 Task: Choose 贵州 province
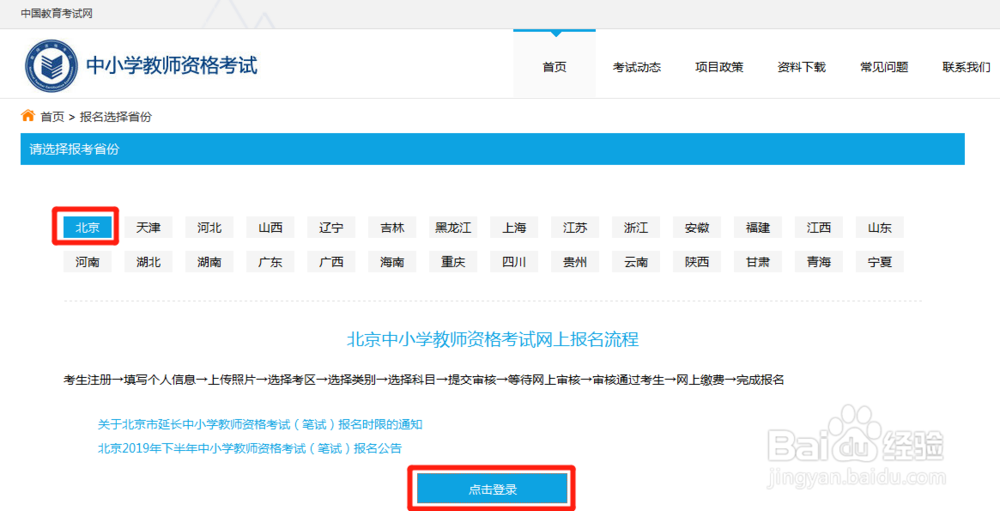[575, 262]
